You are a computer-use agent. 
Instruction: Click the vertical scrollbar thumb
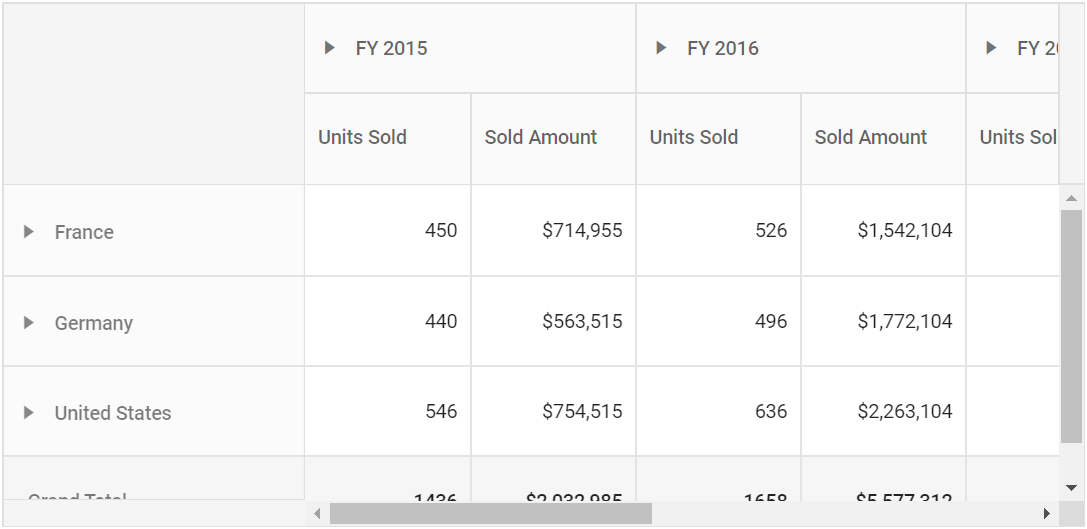pyautogui.click(x=1071, y=326)
